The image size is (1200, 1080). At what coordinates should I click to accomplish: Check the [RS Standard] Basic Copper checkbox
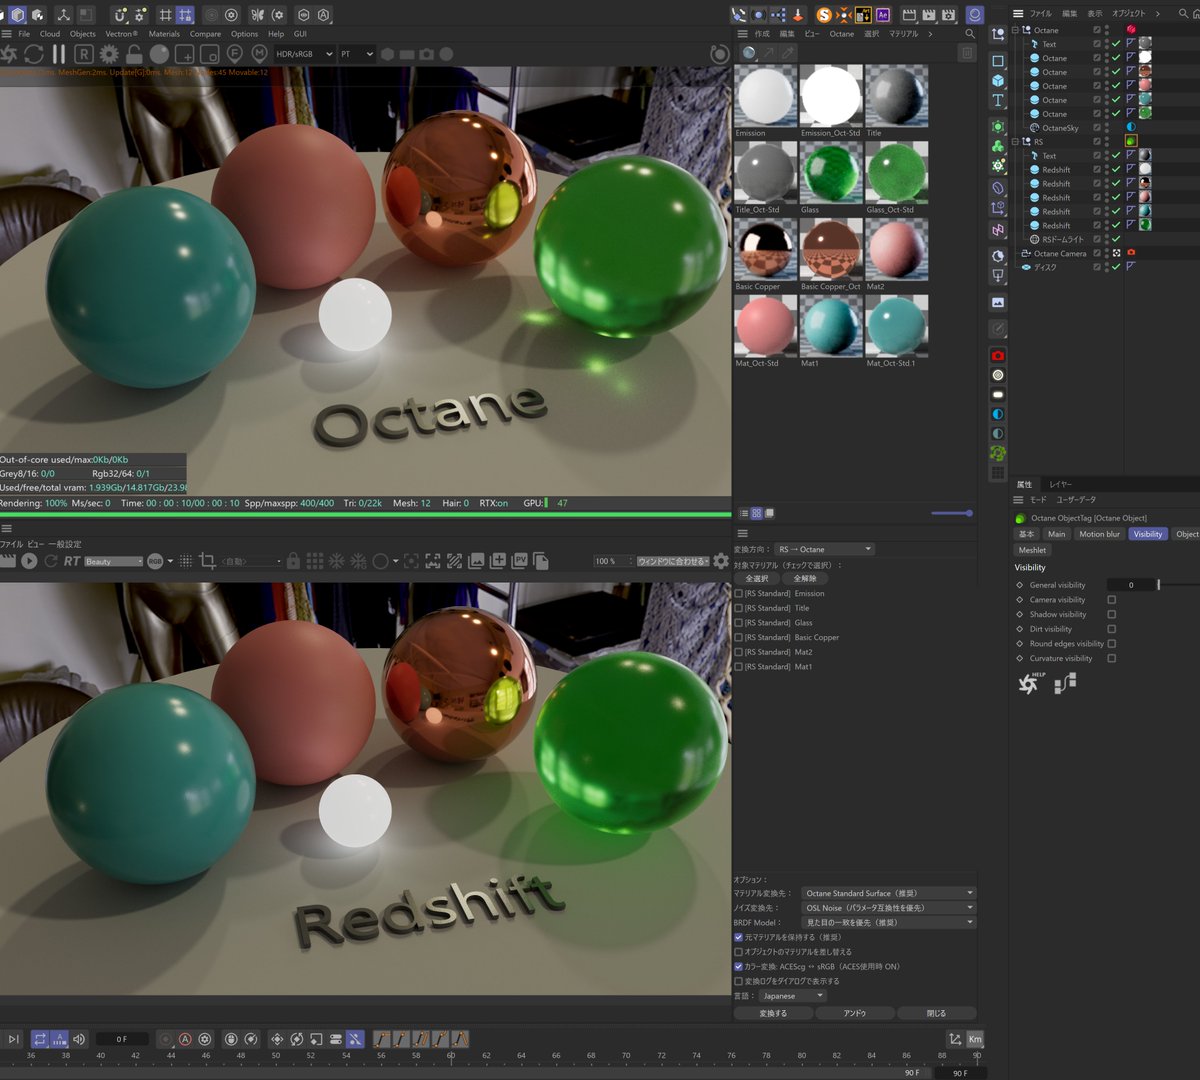pos(739,637)
